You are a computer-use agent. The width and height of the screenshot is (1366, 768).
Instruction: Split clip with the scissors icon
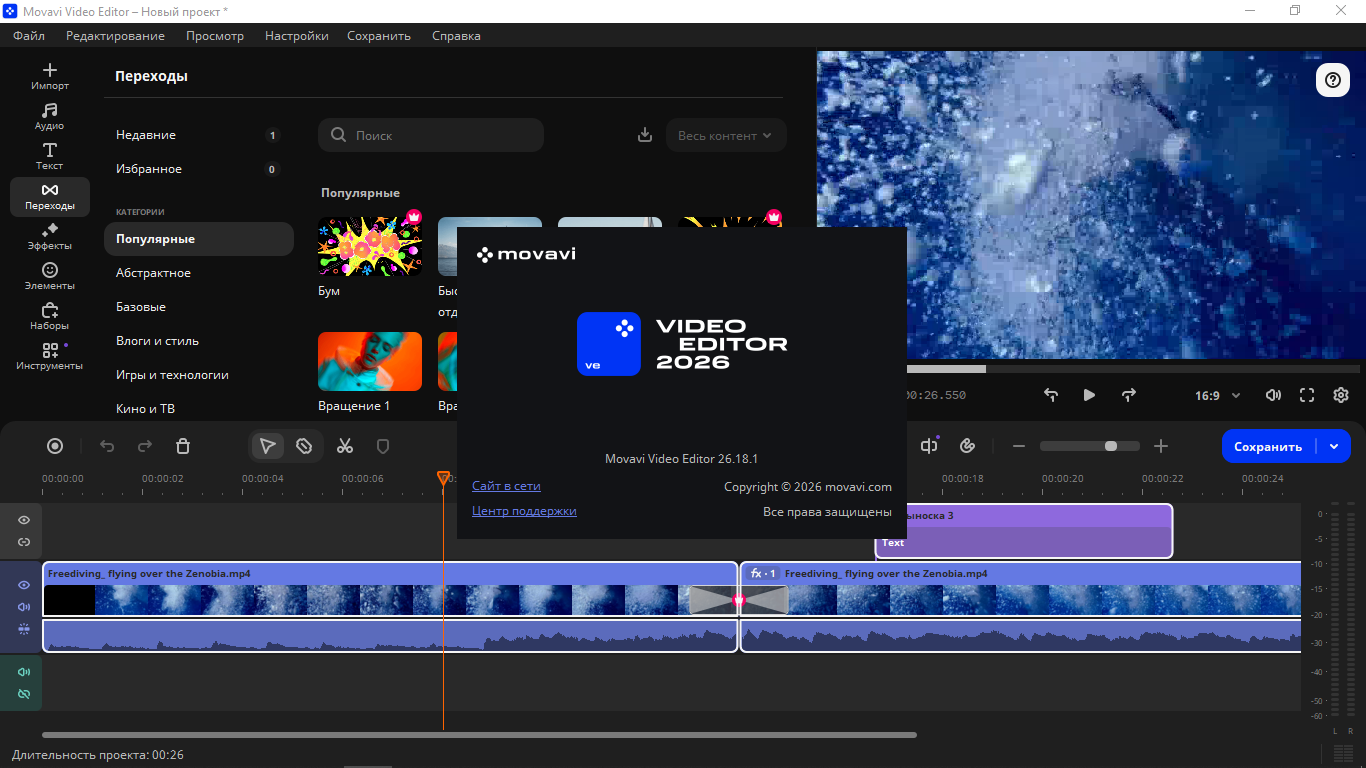pyautogui.click(x=345, y=446)
